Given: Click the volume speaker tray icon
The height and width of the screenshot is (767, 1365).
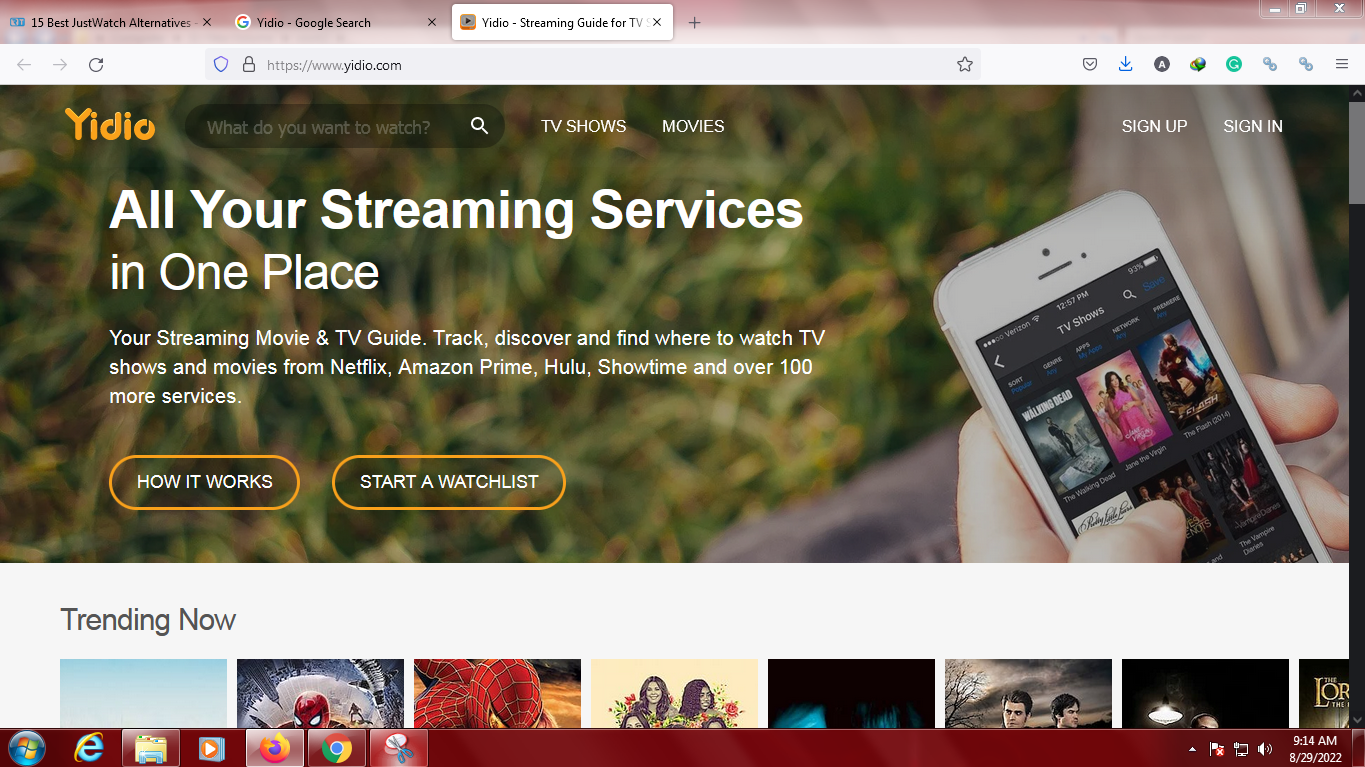Looking at the screenshot, I should pyautogui.click(x=1265, y=749).
